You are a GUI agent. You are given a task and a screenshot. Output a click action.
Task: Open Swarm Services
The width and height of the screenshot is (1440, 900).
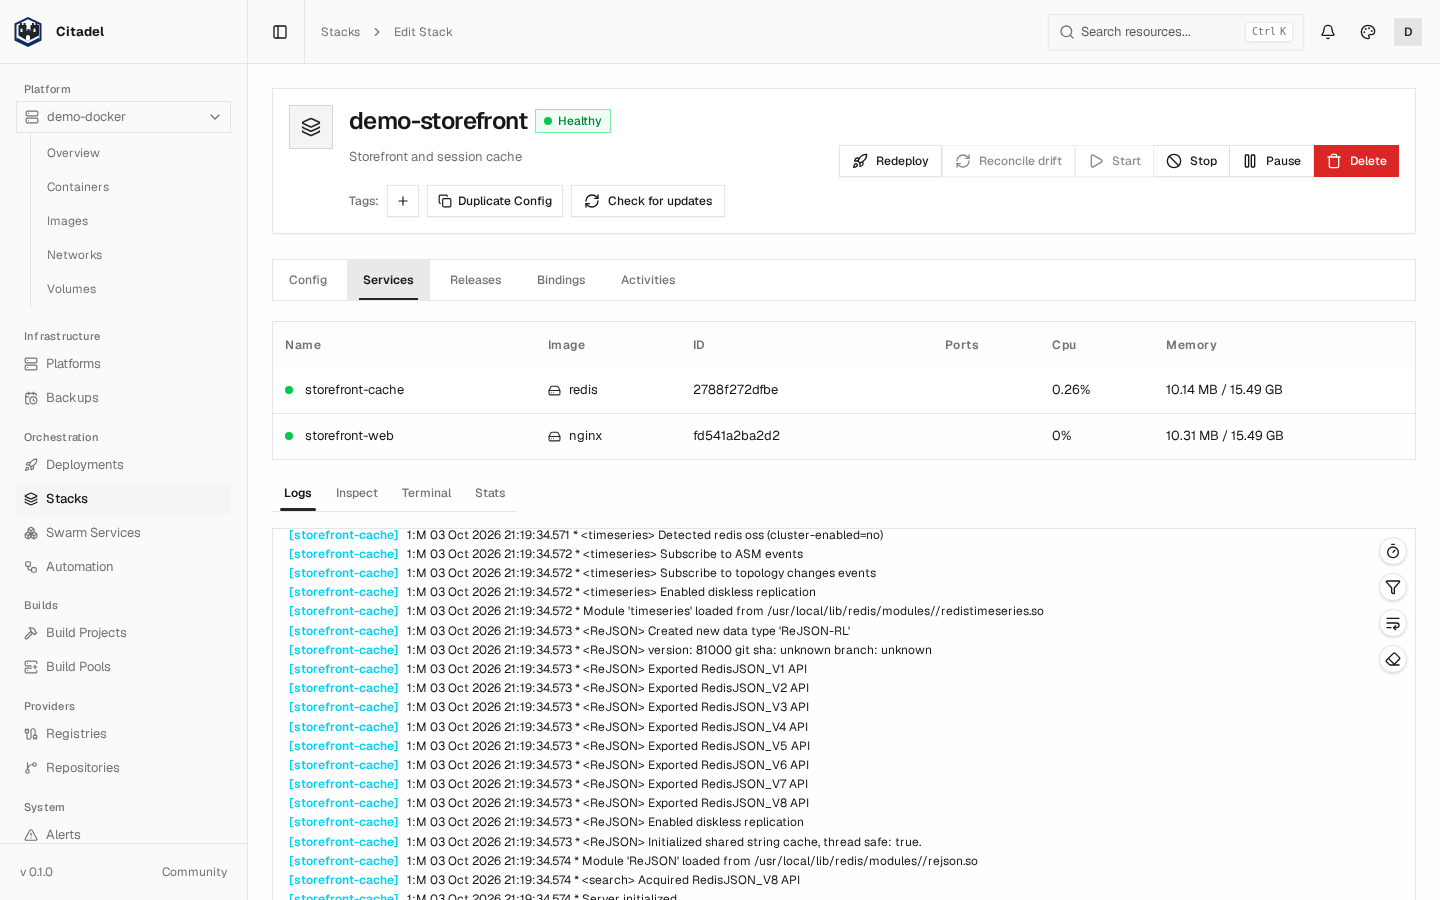(x=123, y=533)
